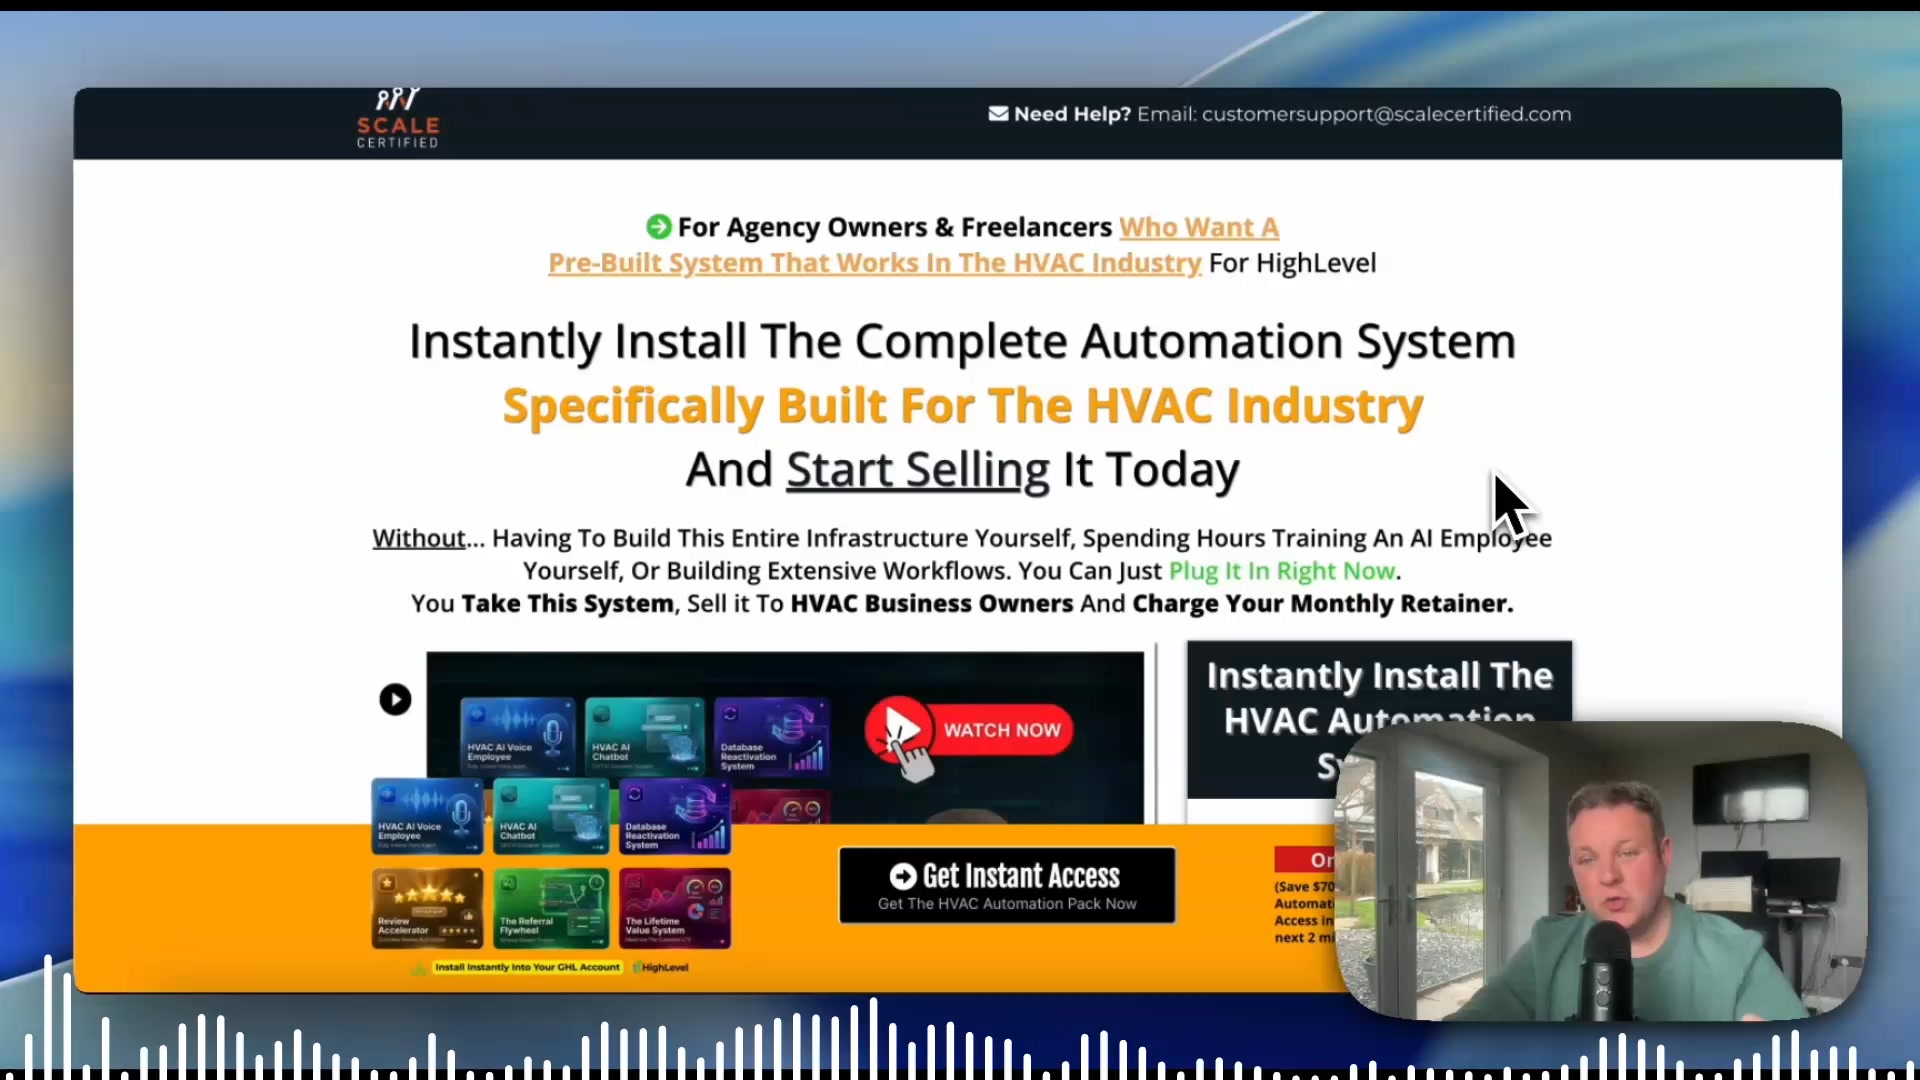Open the customersupport@scalecertified.com email link
This screenshot has width=1920, height=1080.
(x=1386, y=114)
